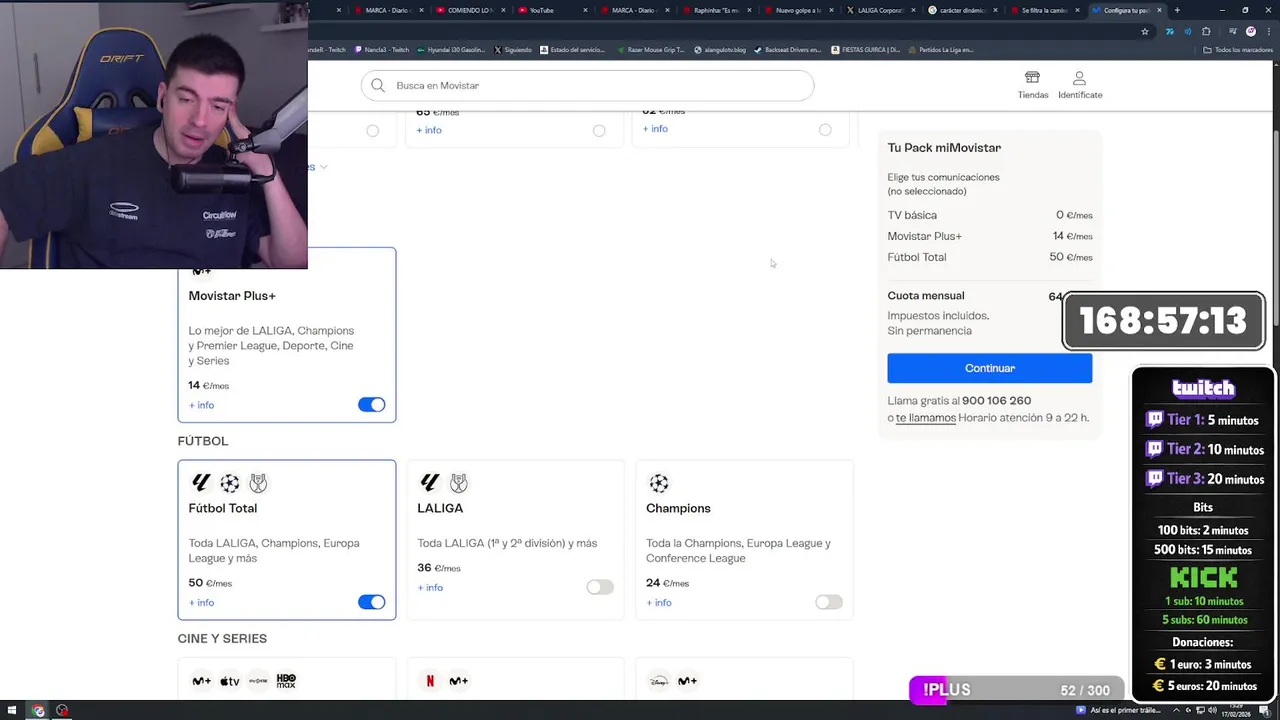Click the Europa League icon in Fútbol Total card
Screen dimensions: 1280x720
(258, 483)
